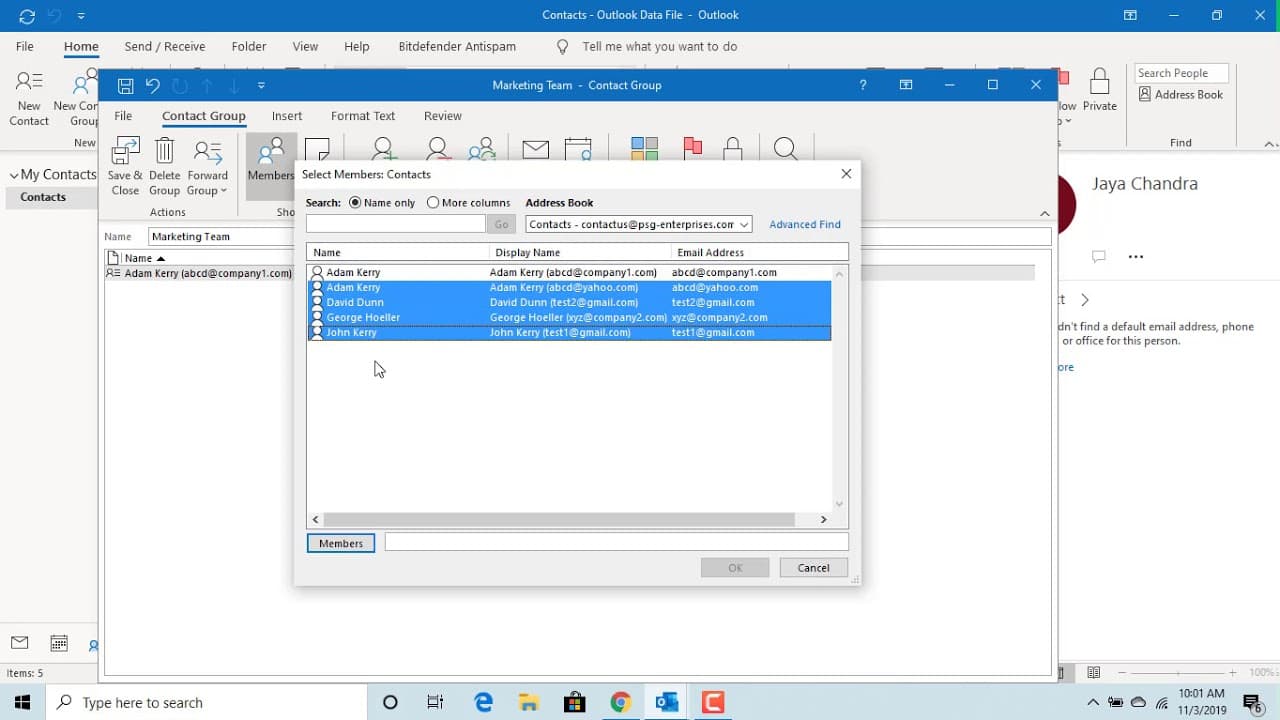This screenshot has height=720, width=1280.
Task: Click the message icon under Jaya Chandra
Action: 1098,256
